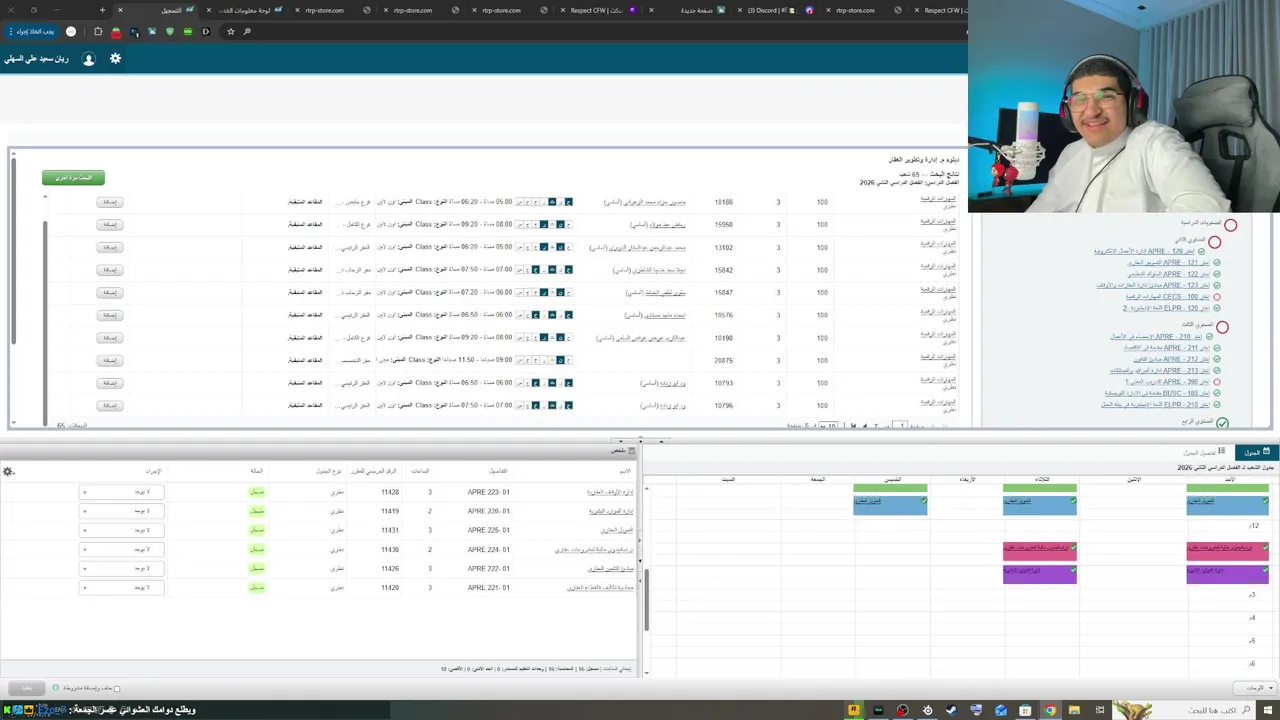Select Sunday blue course block in schedule

point(1227,505)
